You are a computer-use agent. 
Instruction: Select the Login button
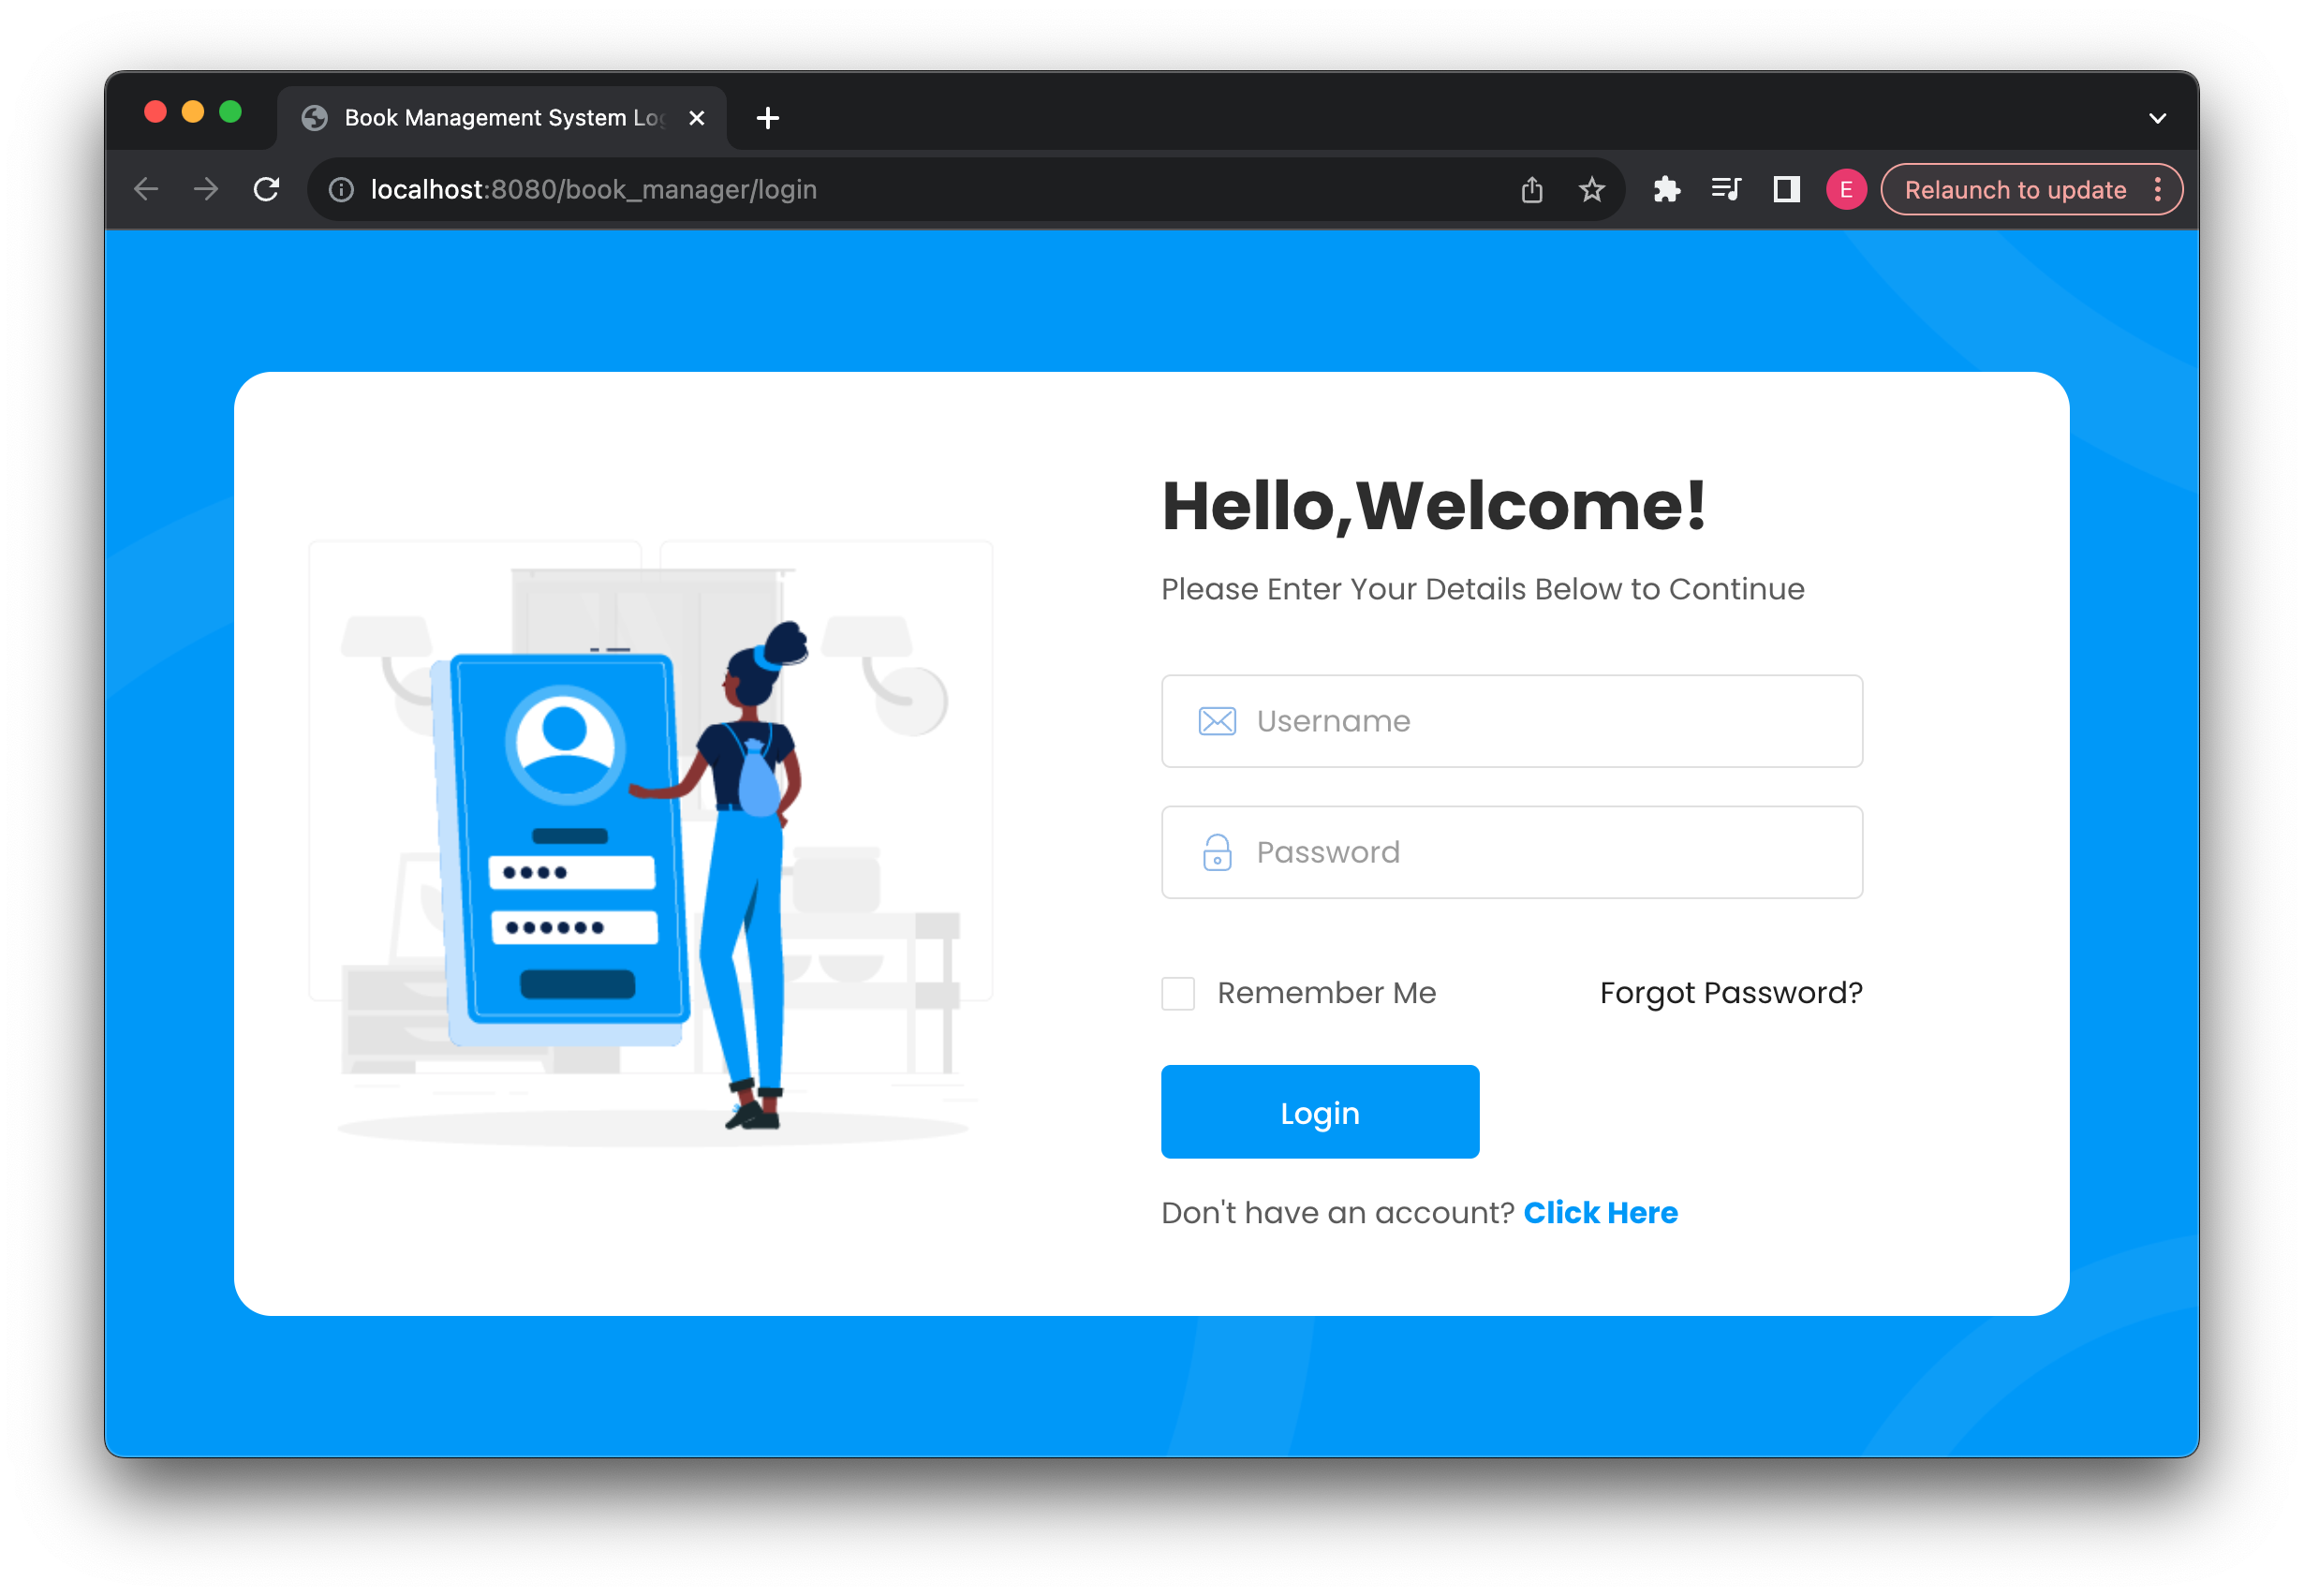[1320, 1111]
